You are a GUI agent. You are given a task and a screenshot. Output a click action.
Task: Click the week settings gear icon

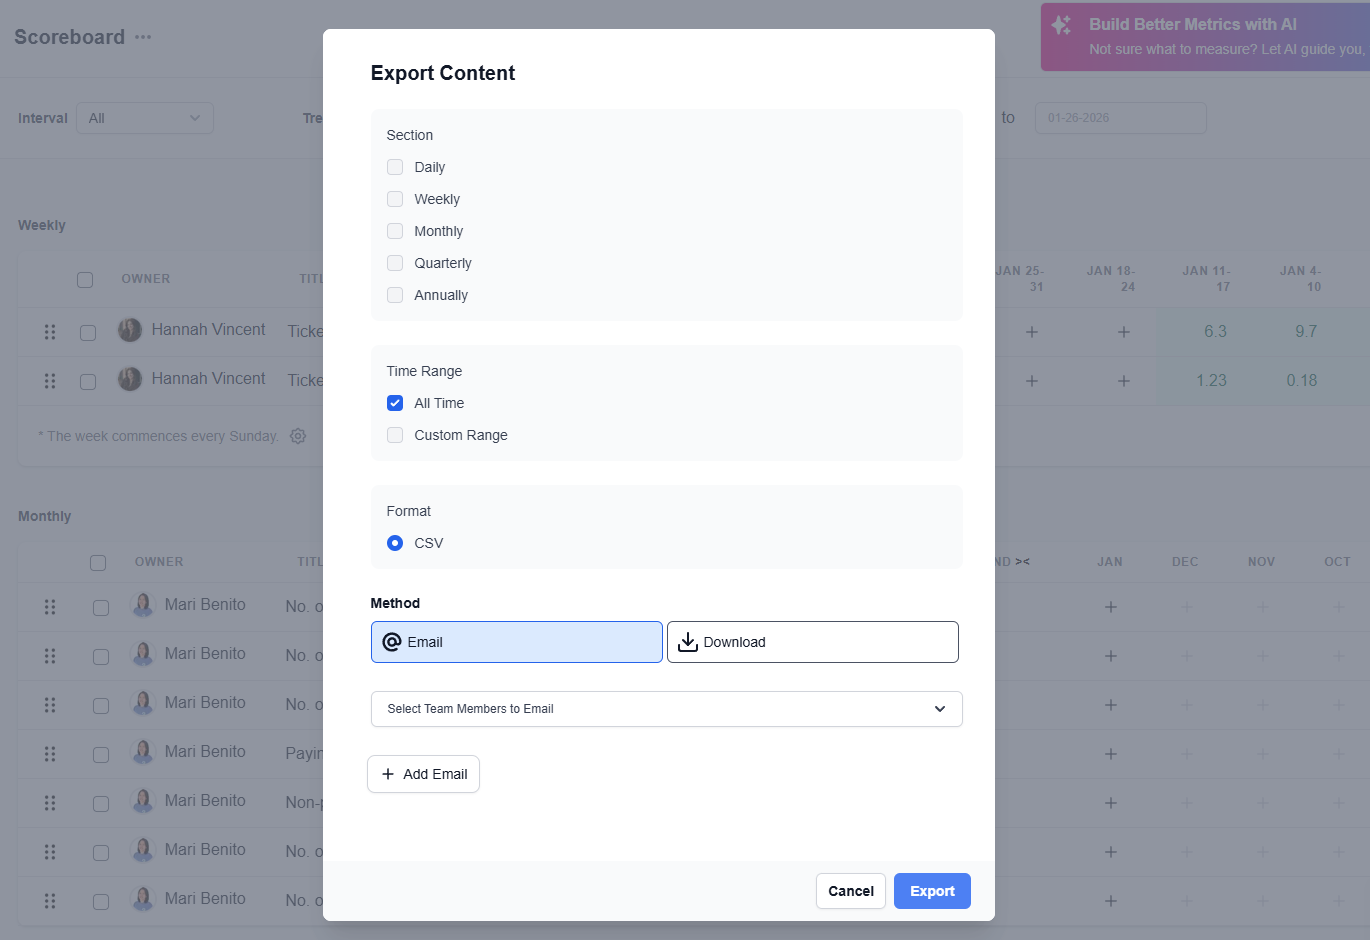point(298,436)
